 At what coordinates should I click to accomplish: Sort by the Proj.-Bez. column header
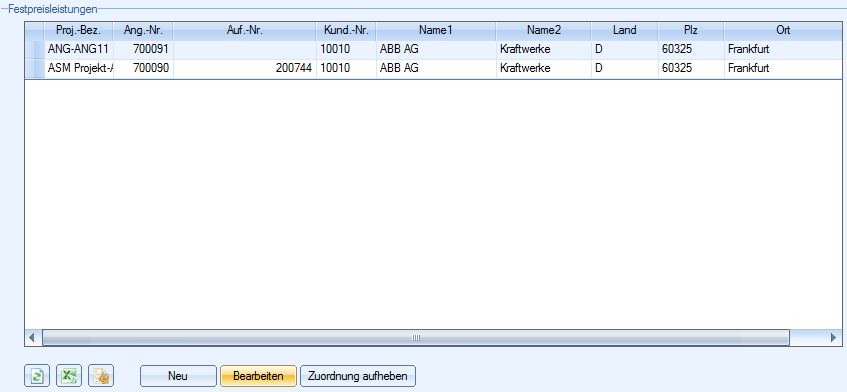[78, 31]
